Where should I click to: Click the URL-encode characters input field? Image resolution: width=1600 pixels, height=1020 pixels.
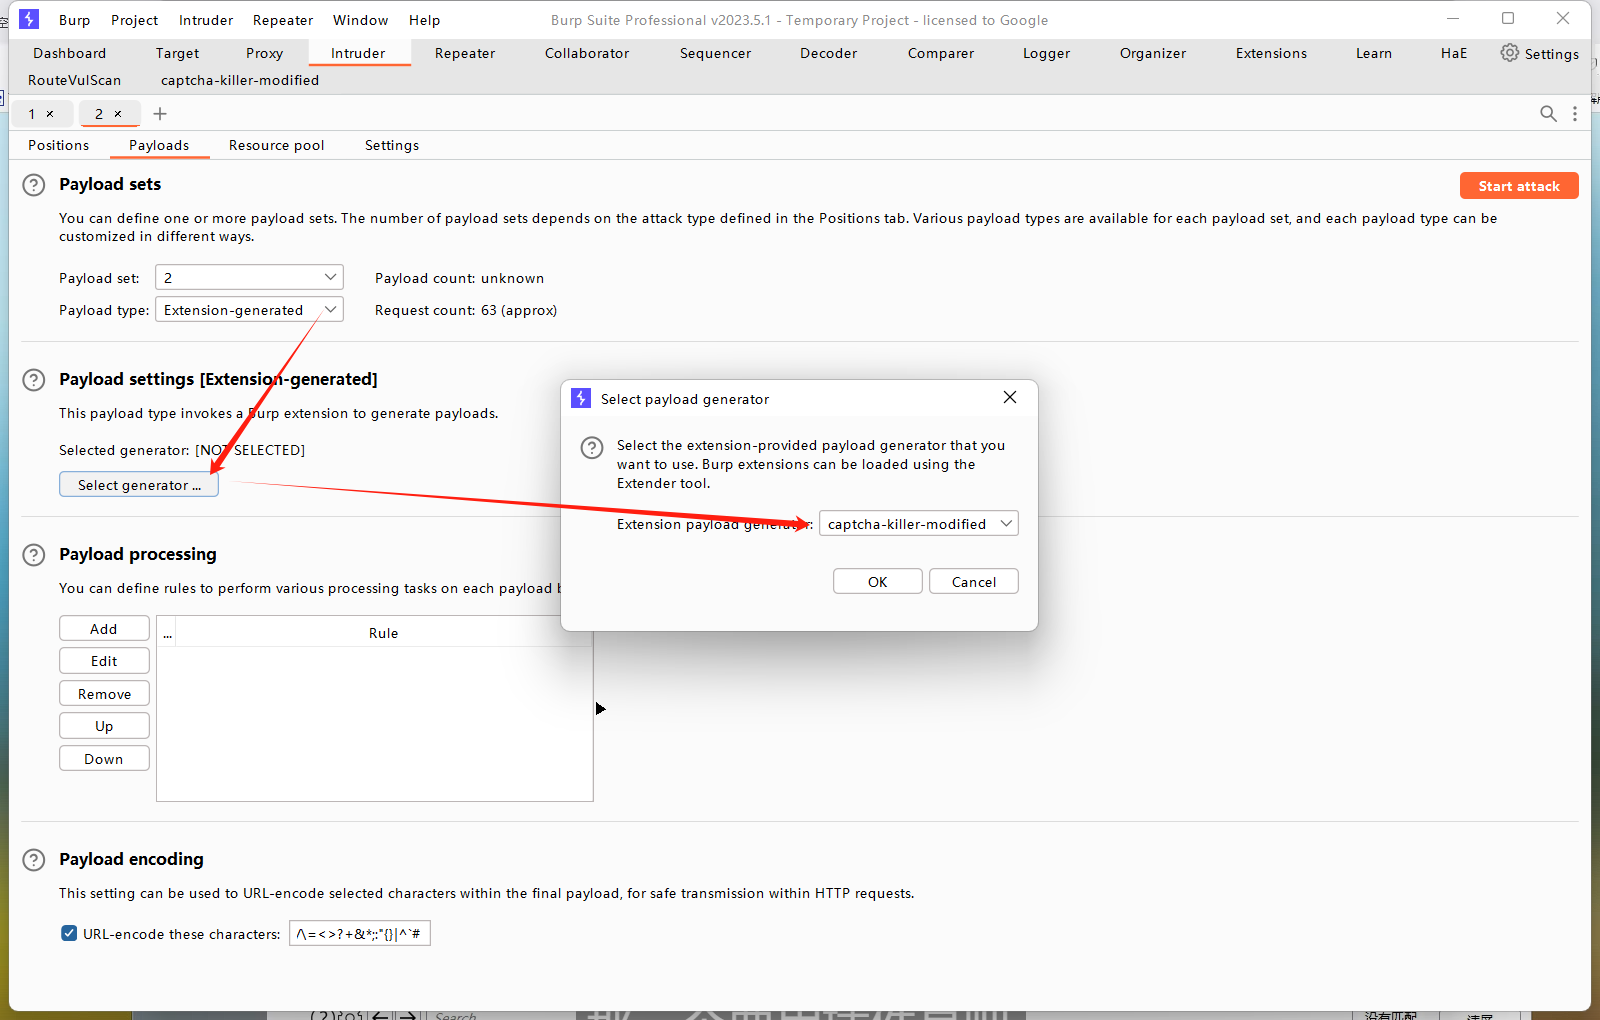pos(360,933)
